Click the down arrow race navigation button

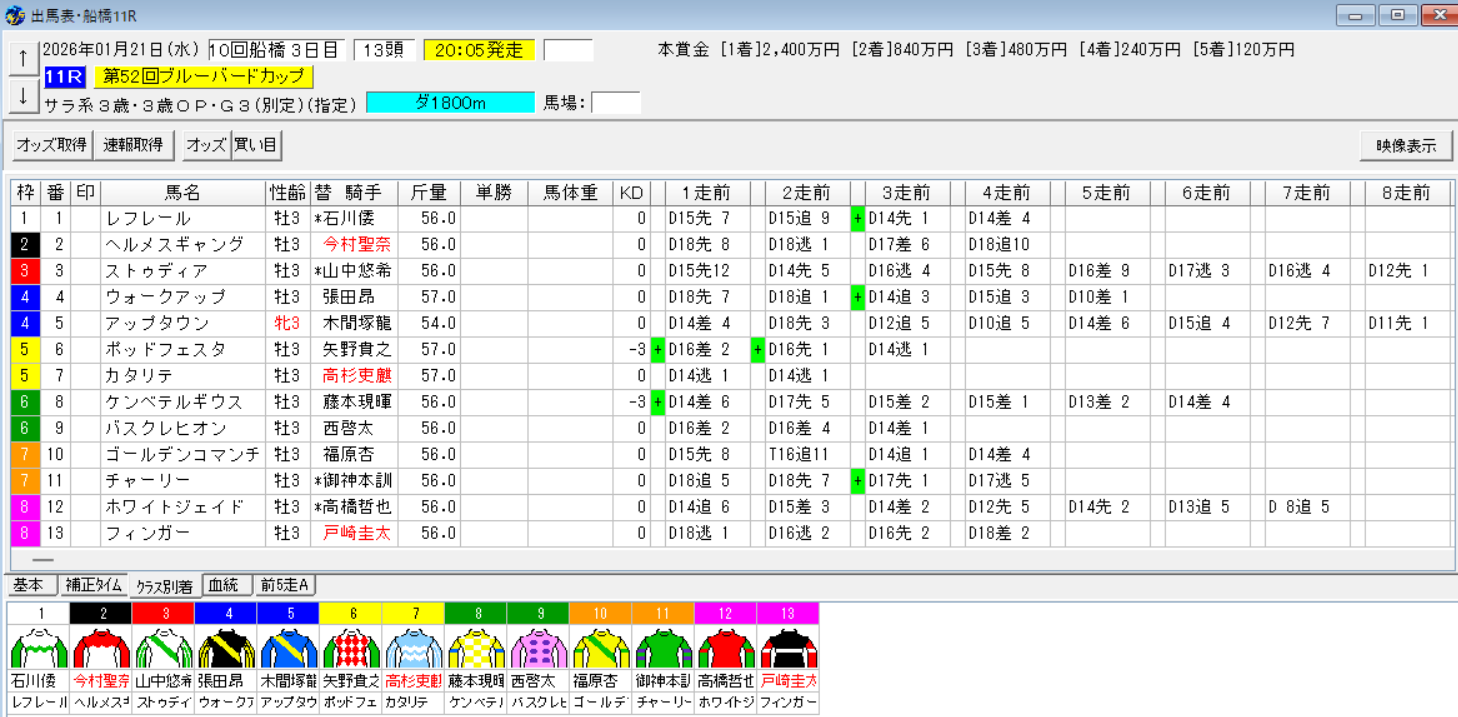(22, 96)
